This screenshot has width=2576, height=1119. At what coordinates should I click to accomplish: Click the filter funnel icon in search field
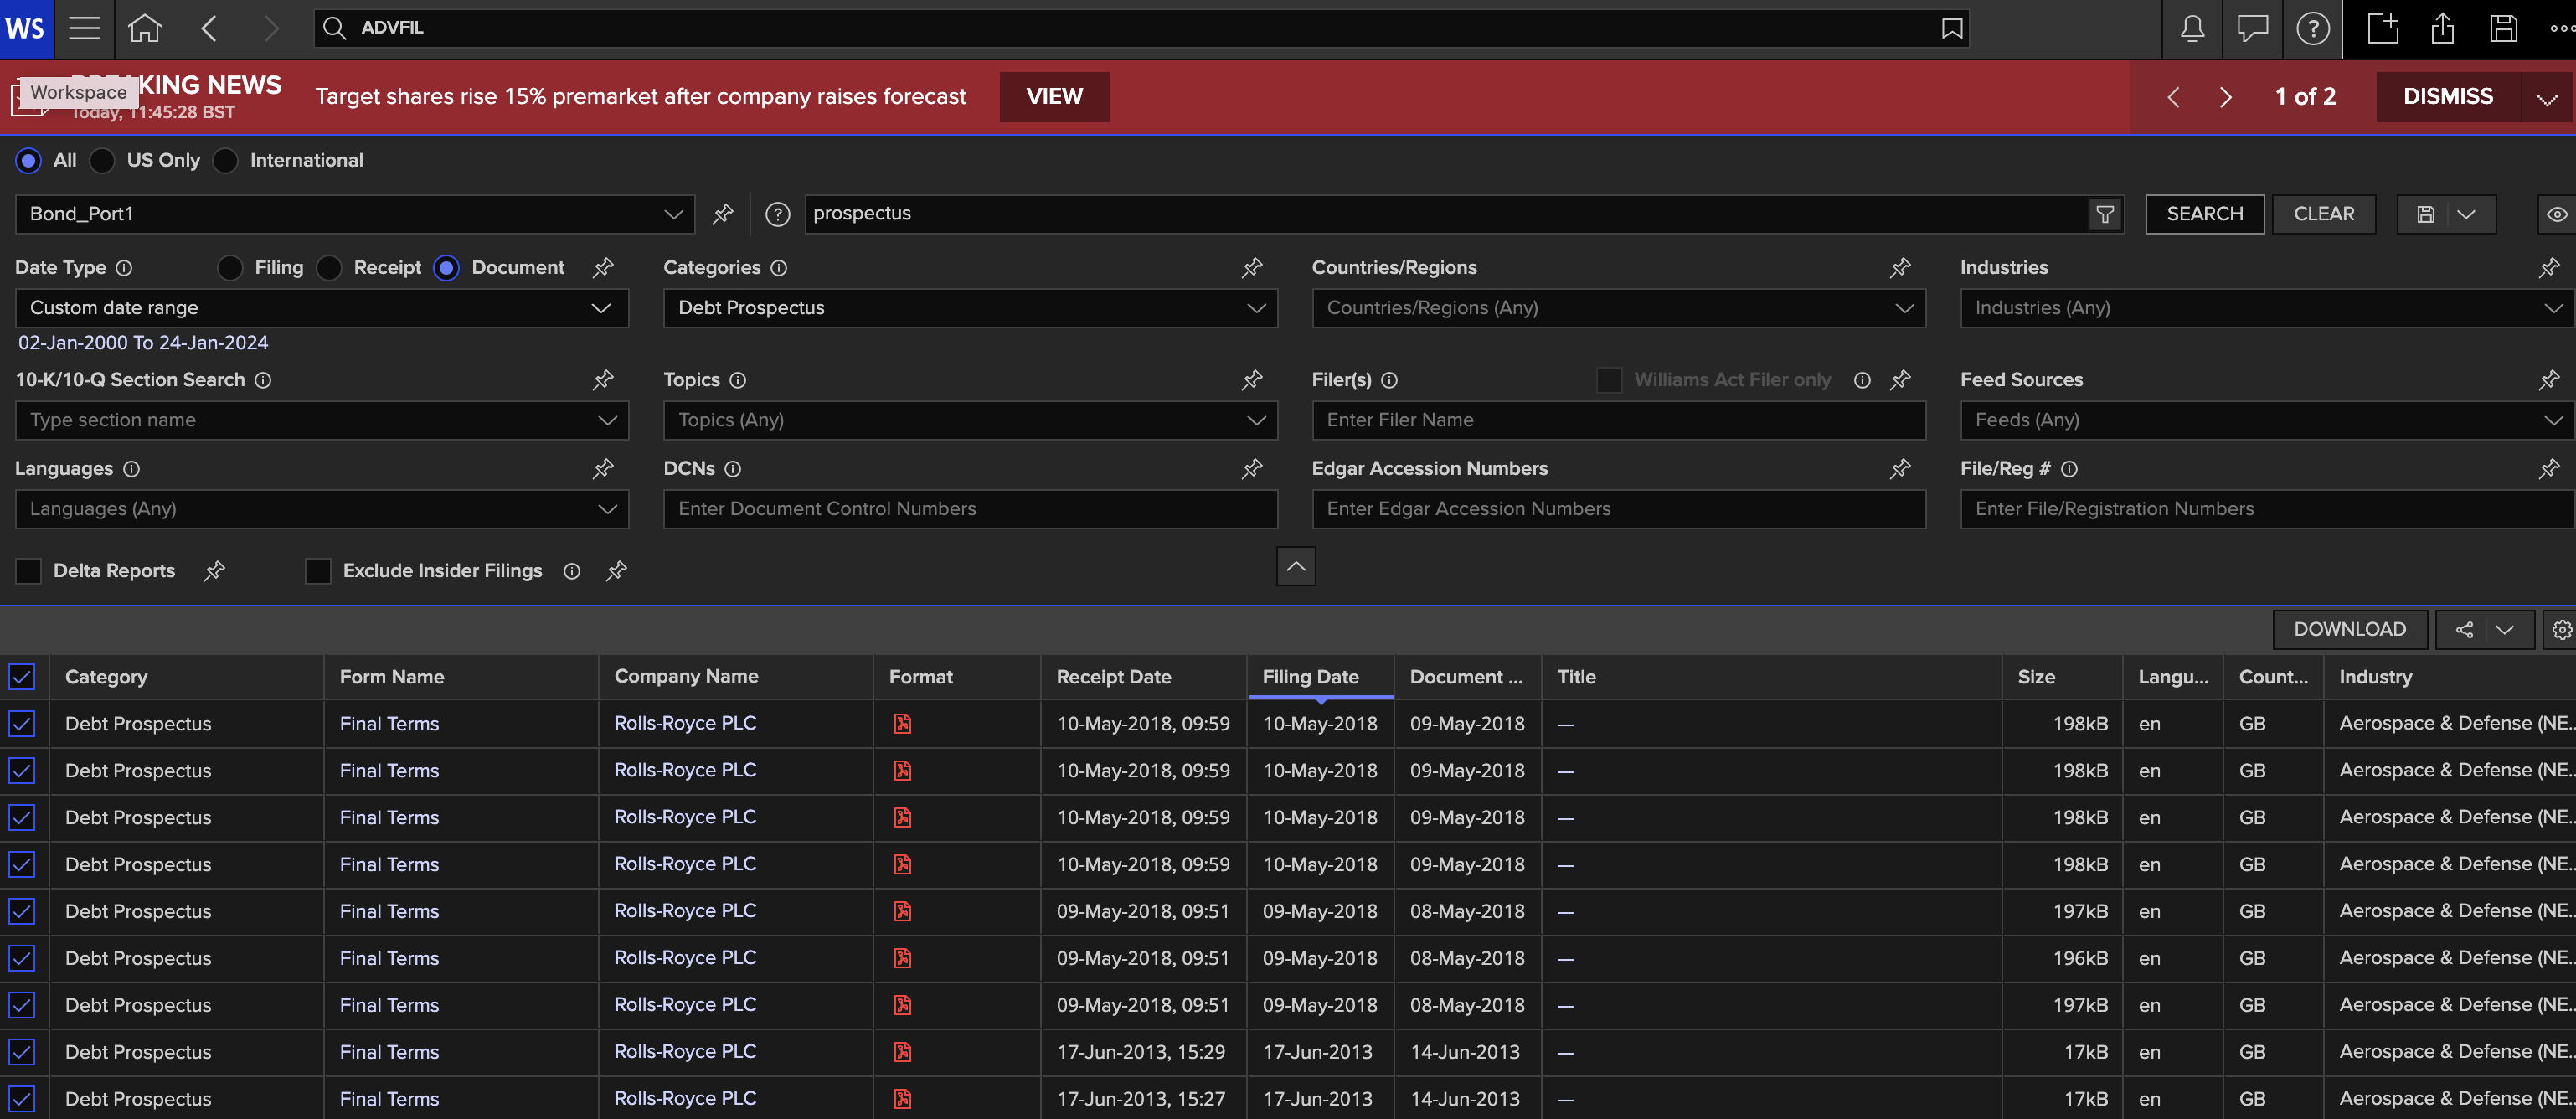[2105, 214]
